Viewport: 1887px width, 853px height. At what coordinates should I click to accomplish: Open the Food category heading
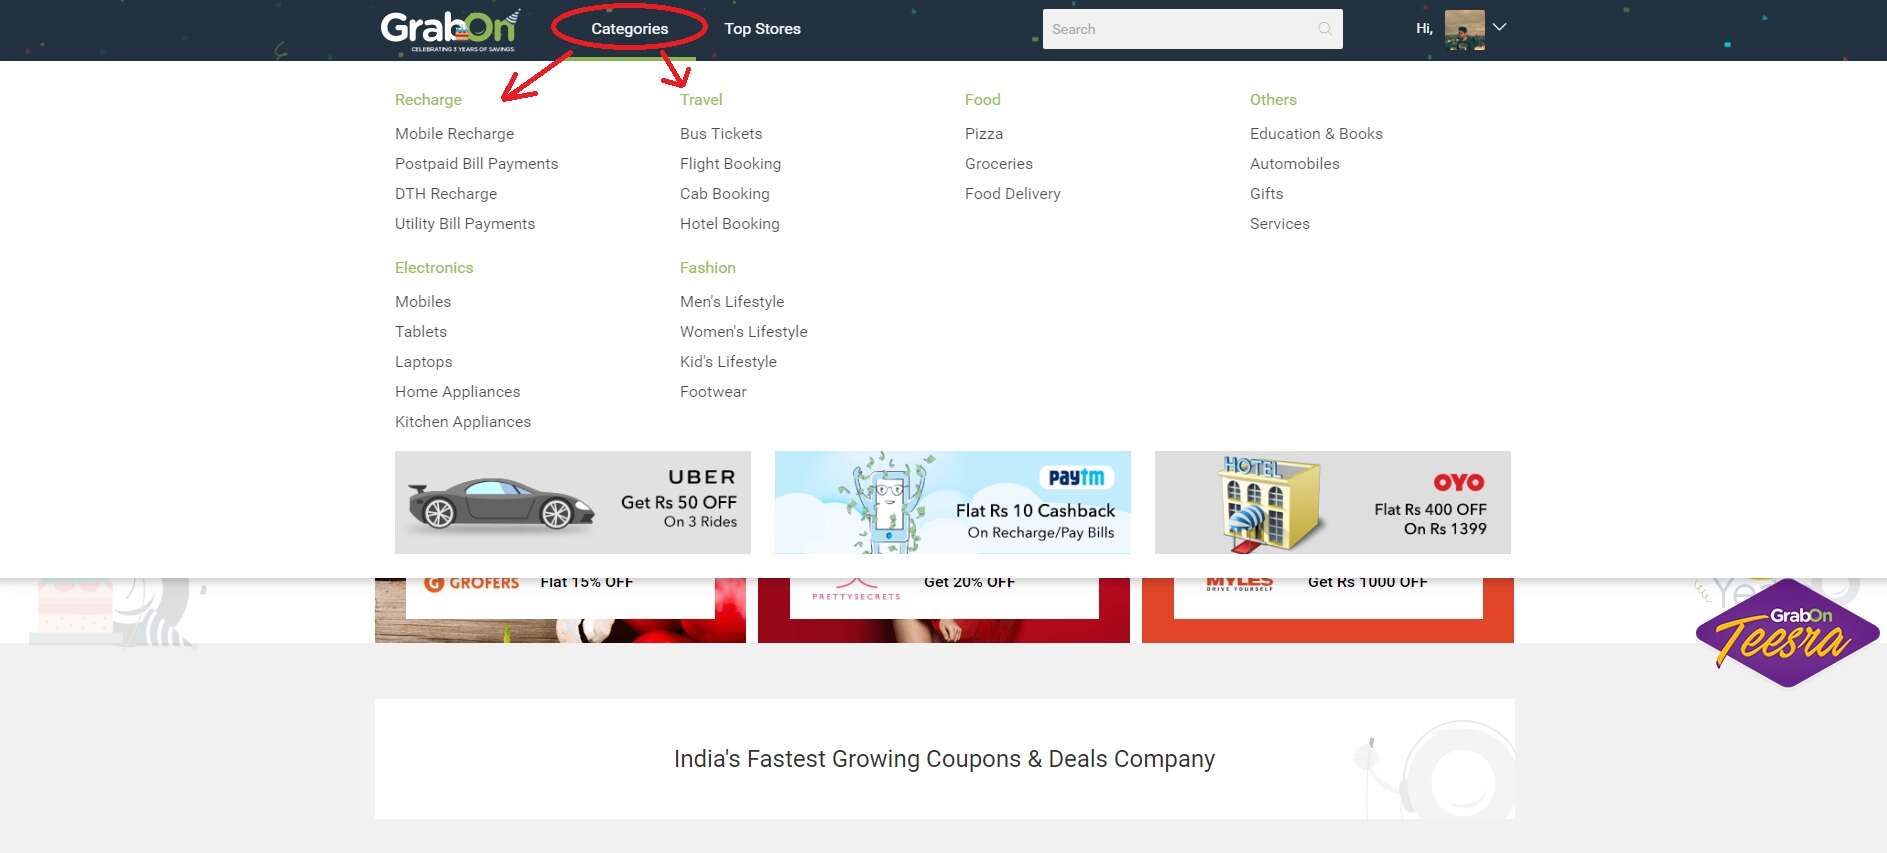[x=983, y=100]
